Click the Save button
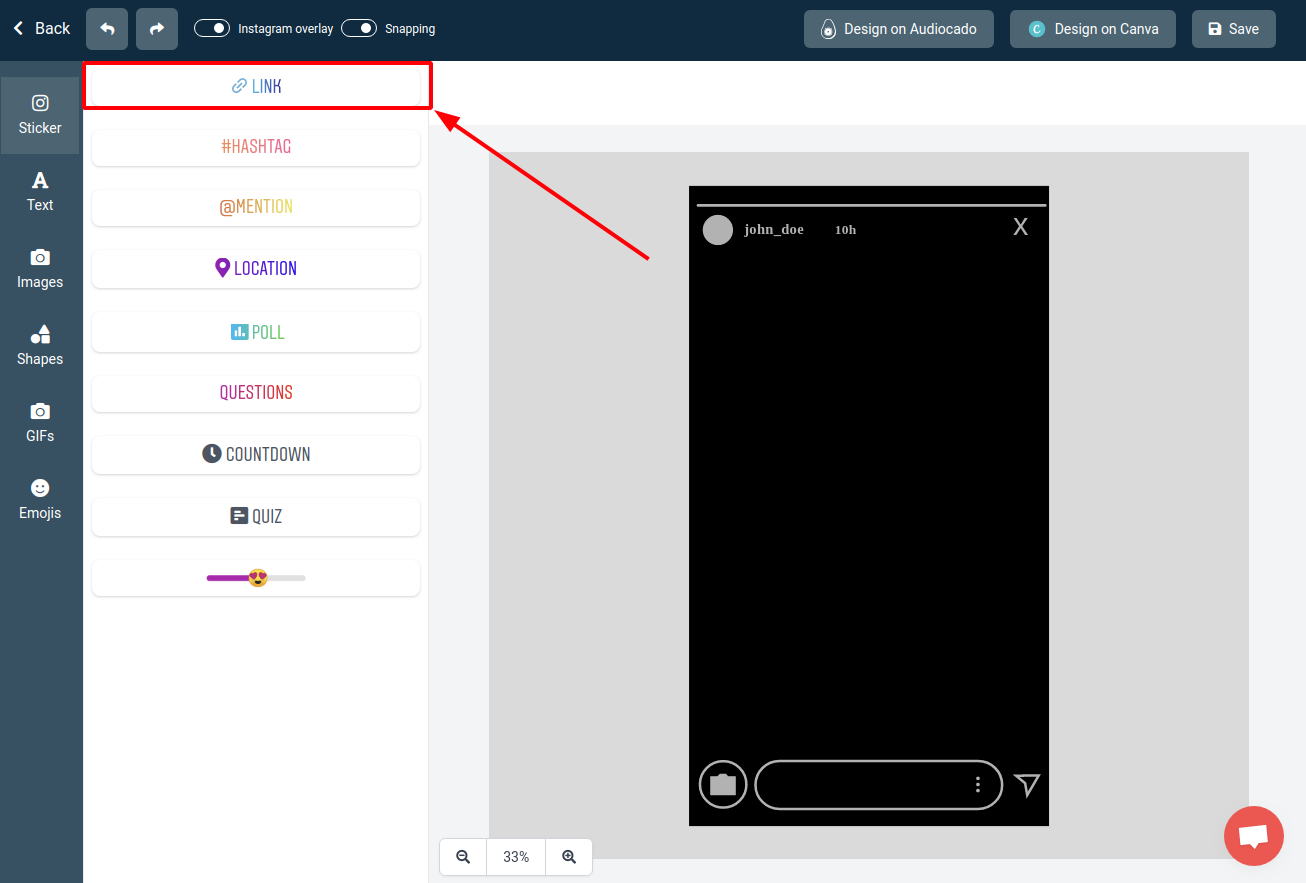This screenshot has width=1306, height=883. click(x=1233, y=29)
